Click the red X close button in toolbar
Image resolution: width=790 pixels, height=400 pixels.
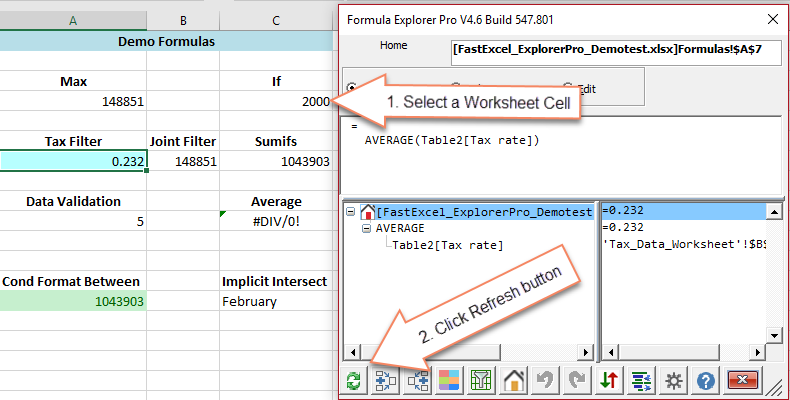coord(742,380)
